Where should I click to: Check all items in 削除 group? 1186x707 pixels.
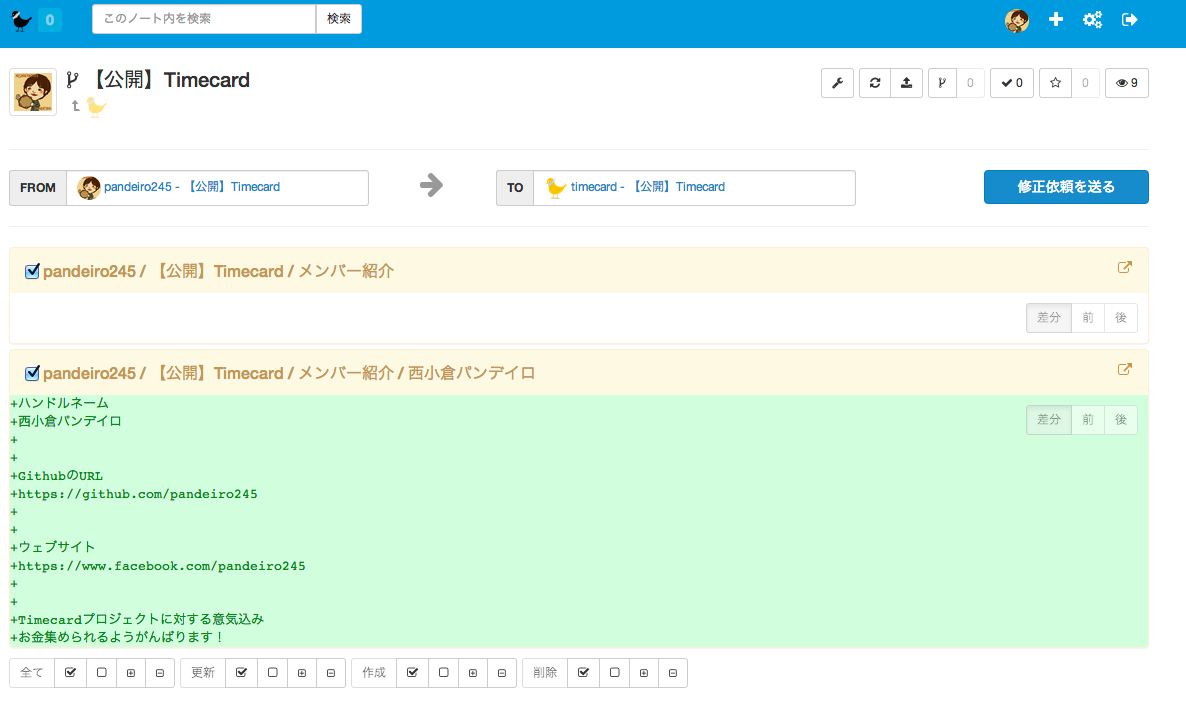(583, 673)
